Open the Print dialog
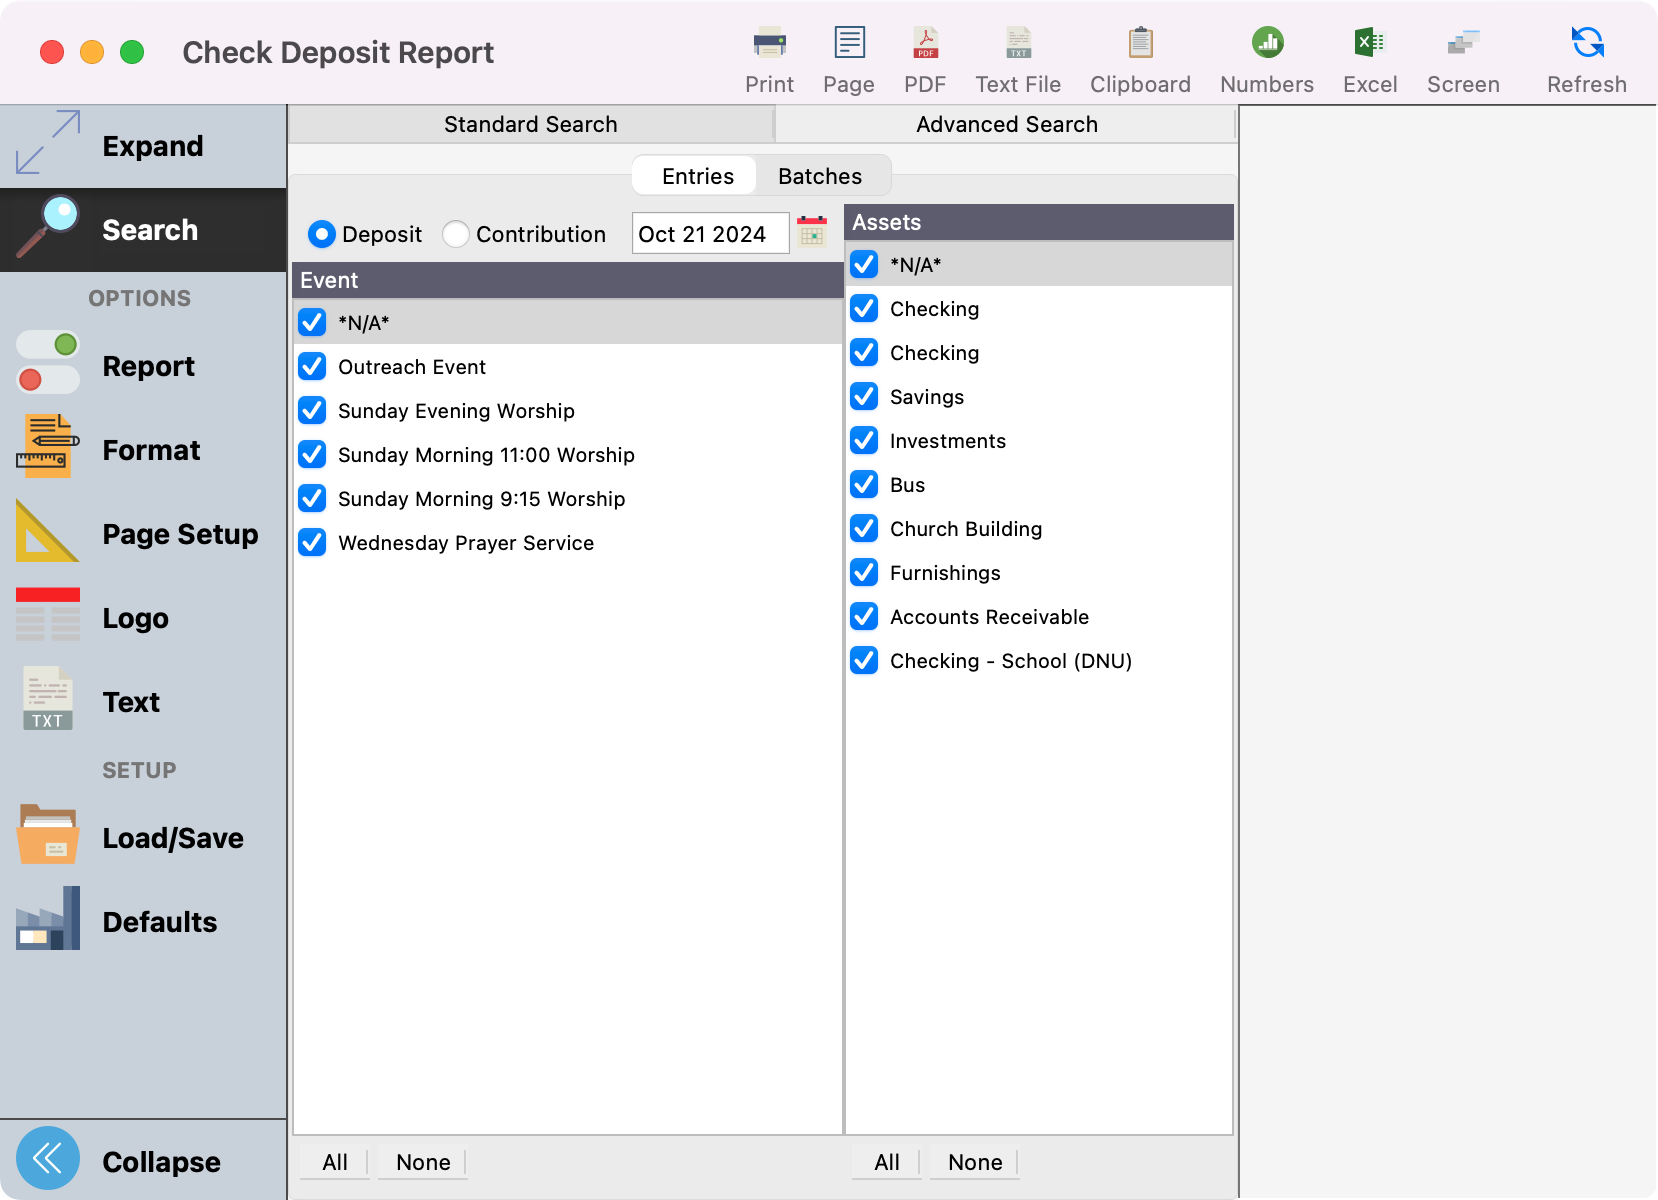This screenshot has height=1200, width=1658. click(768, 55)
